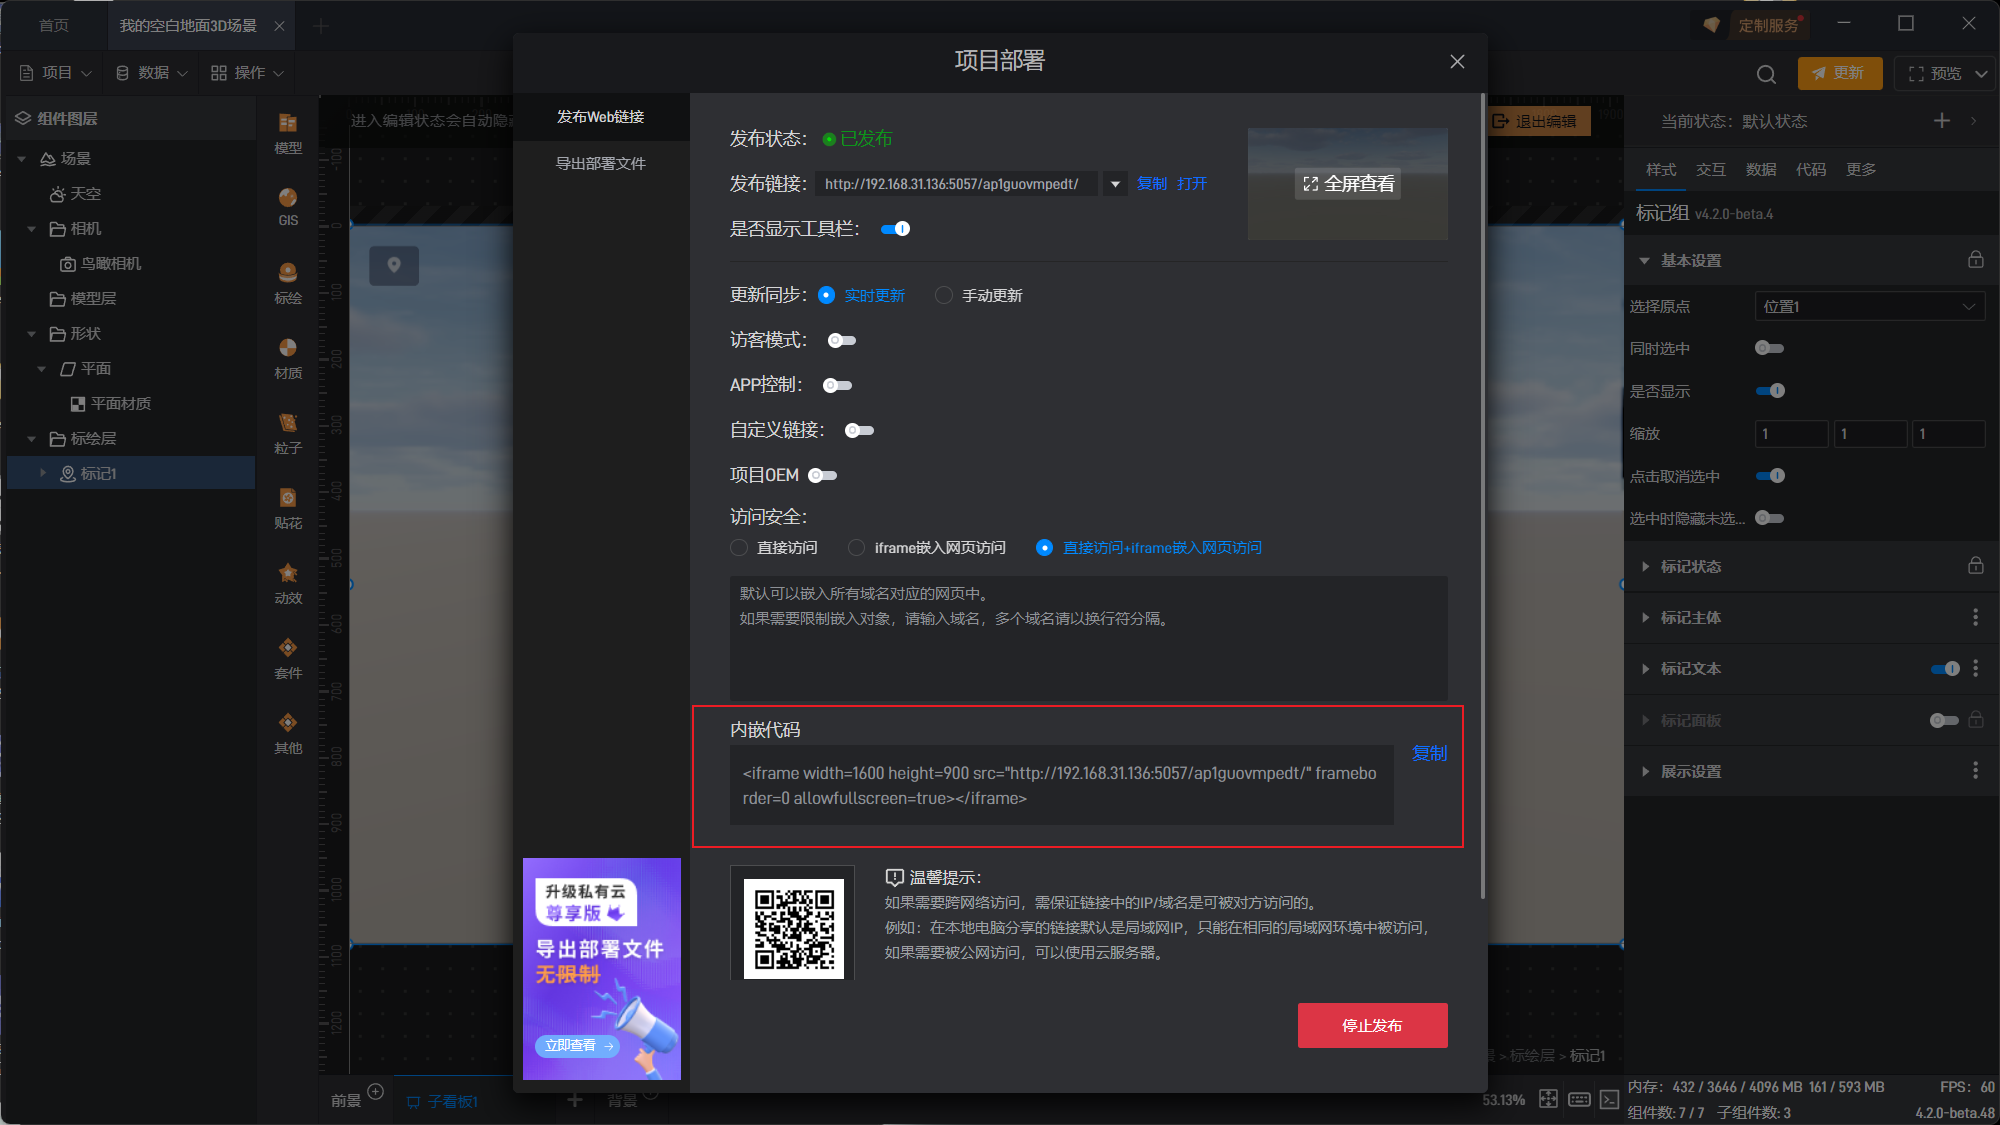Click 复制 link beside embed code

point(1429,753)
